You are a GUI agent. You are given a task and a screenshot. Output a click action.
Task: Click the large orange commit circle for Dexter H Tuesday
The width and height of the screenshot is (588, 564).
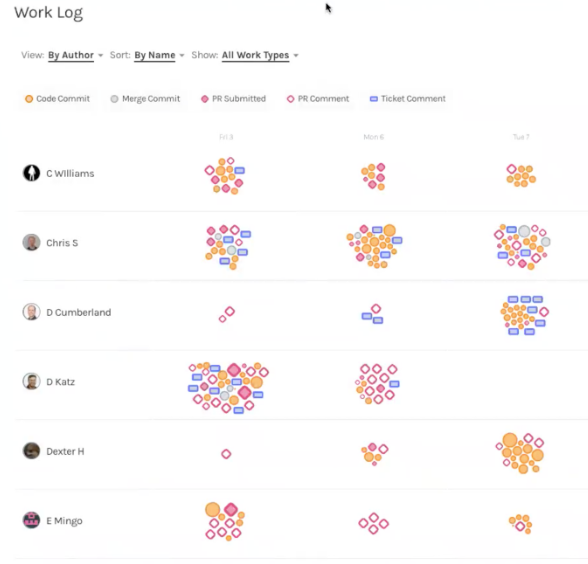pos(510,440)
